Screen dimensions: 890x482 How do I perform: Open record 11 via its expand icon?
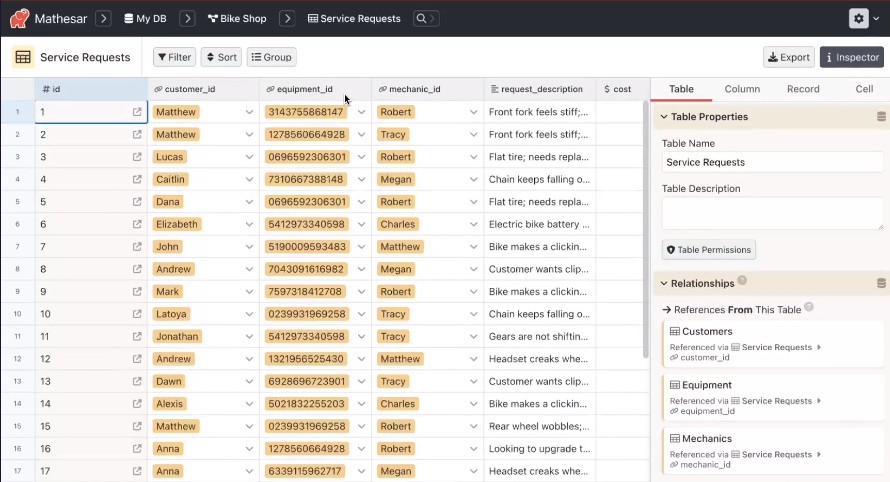click(137, 337)
